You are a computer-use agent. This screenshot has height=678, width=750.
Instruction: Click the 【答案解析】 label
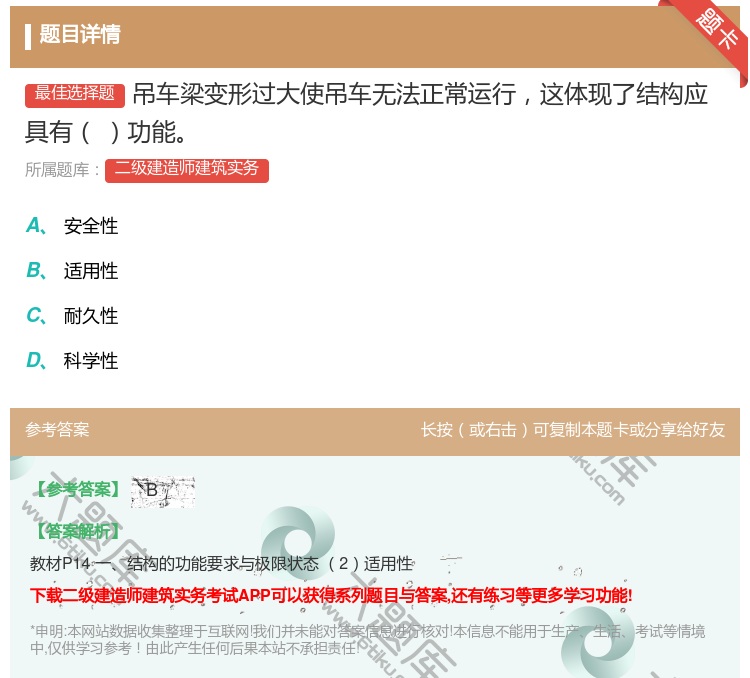[x=78, y=531]
